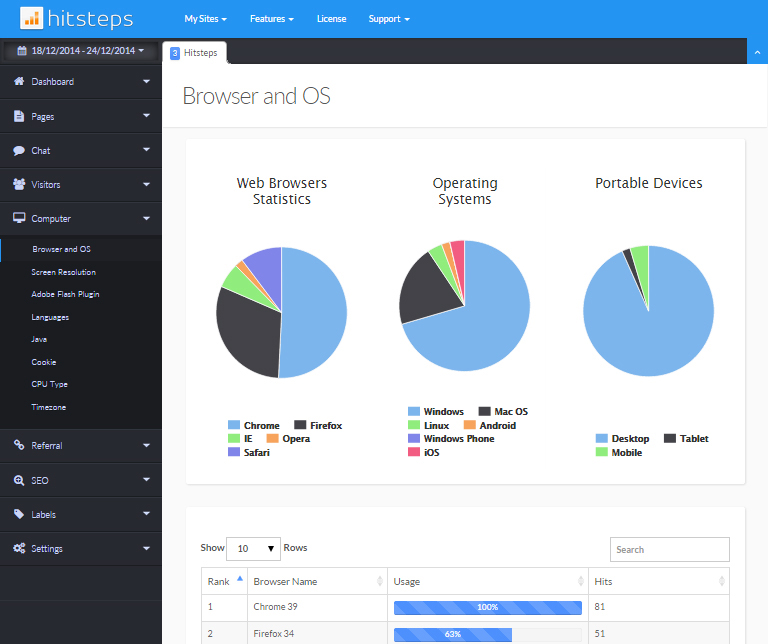768x644 pixels.
Task: Open the License menu item
Action: (x=331, y=19)
